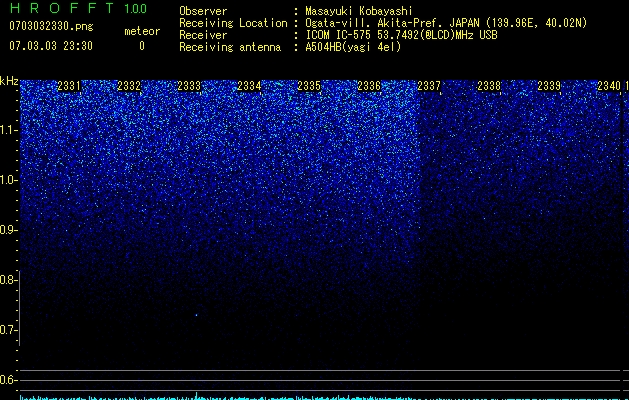
Task: Click the 2331 time marker
Action: (69, 86)
